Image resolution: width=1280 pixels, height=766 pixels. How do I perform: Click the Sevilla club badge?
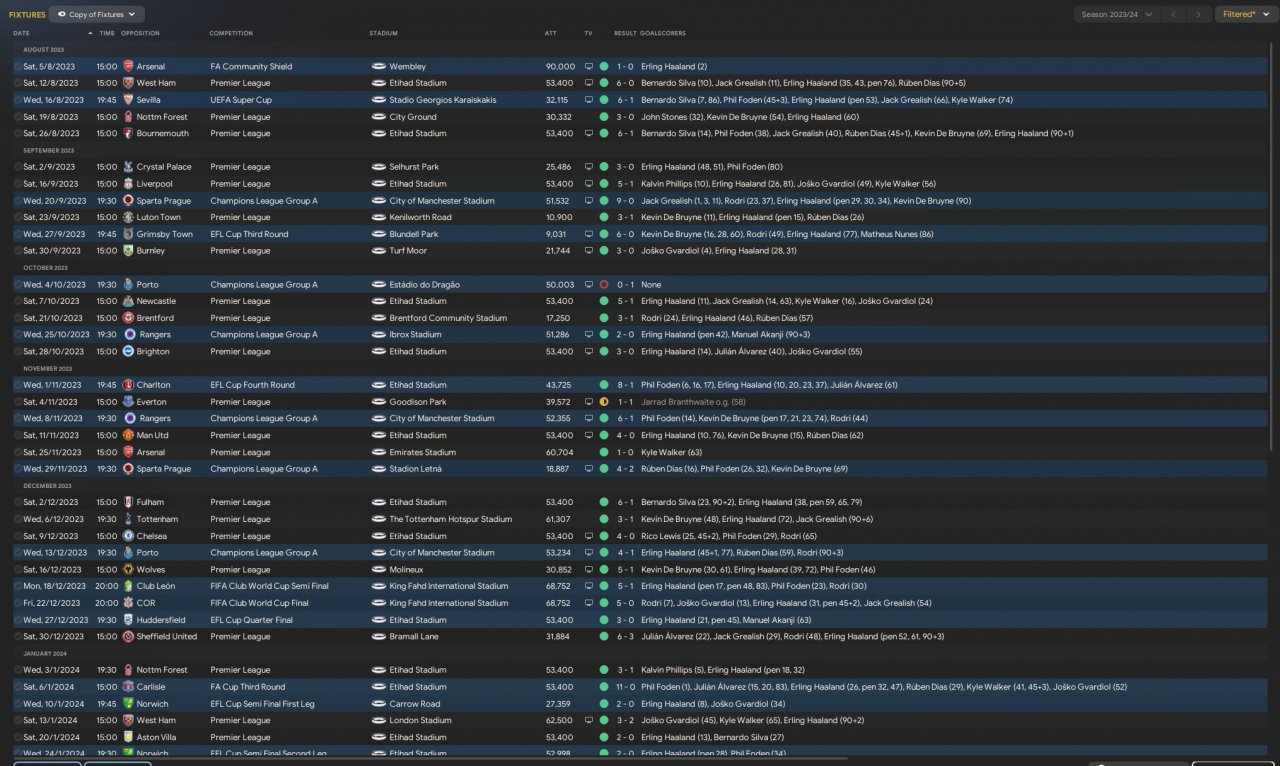(128, 100)
